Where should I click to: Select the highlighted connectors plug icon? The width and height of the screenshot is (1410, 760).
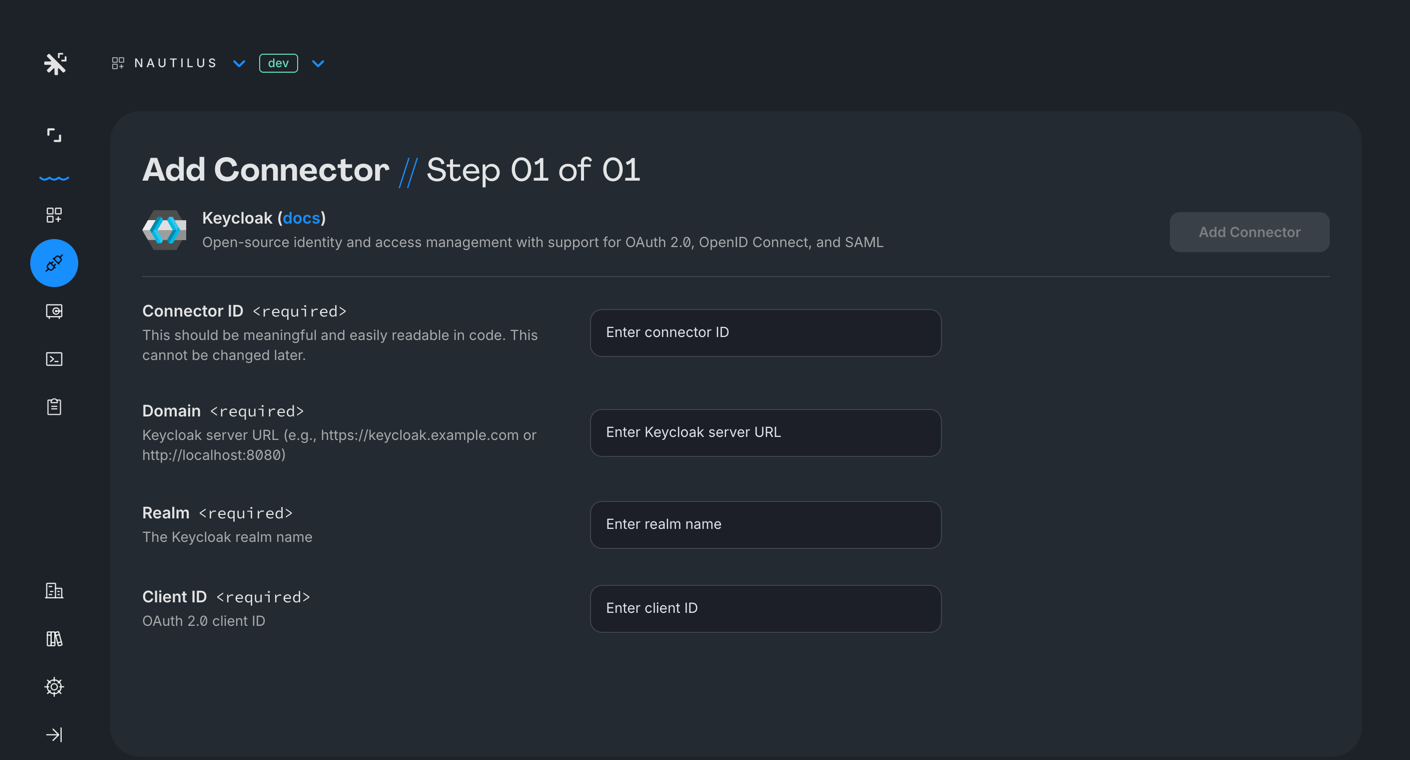(x=54, y=263)
